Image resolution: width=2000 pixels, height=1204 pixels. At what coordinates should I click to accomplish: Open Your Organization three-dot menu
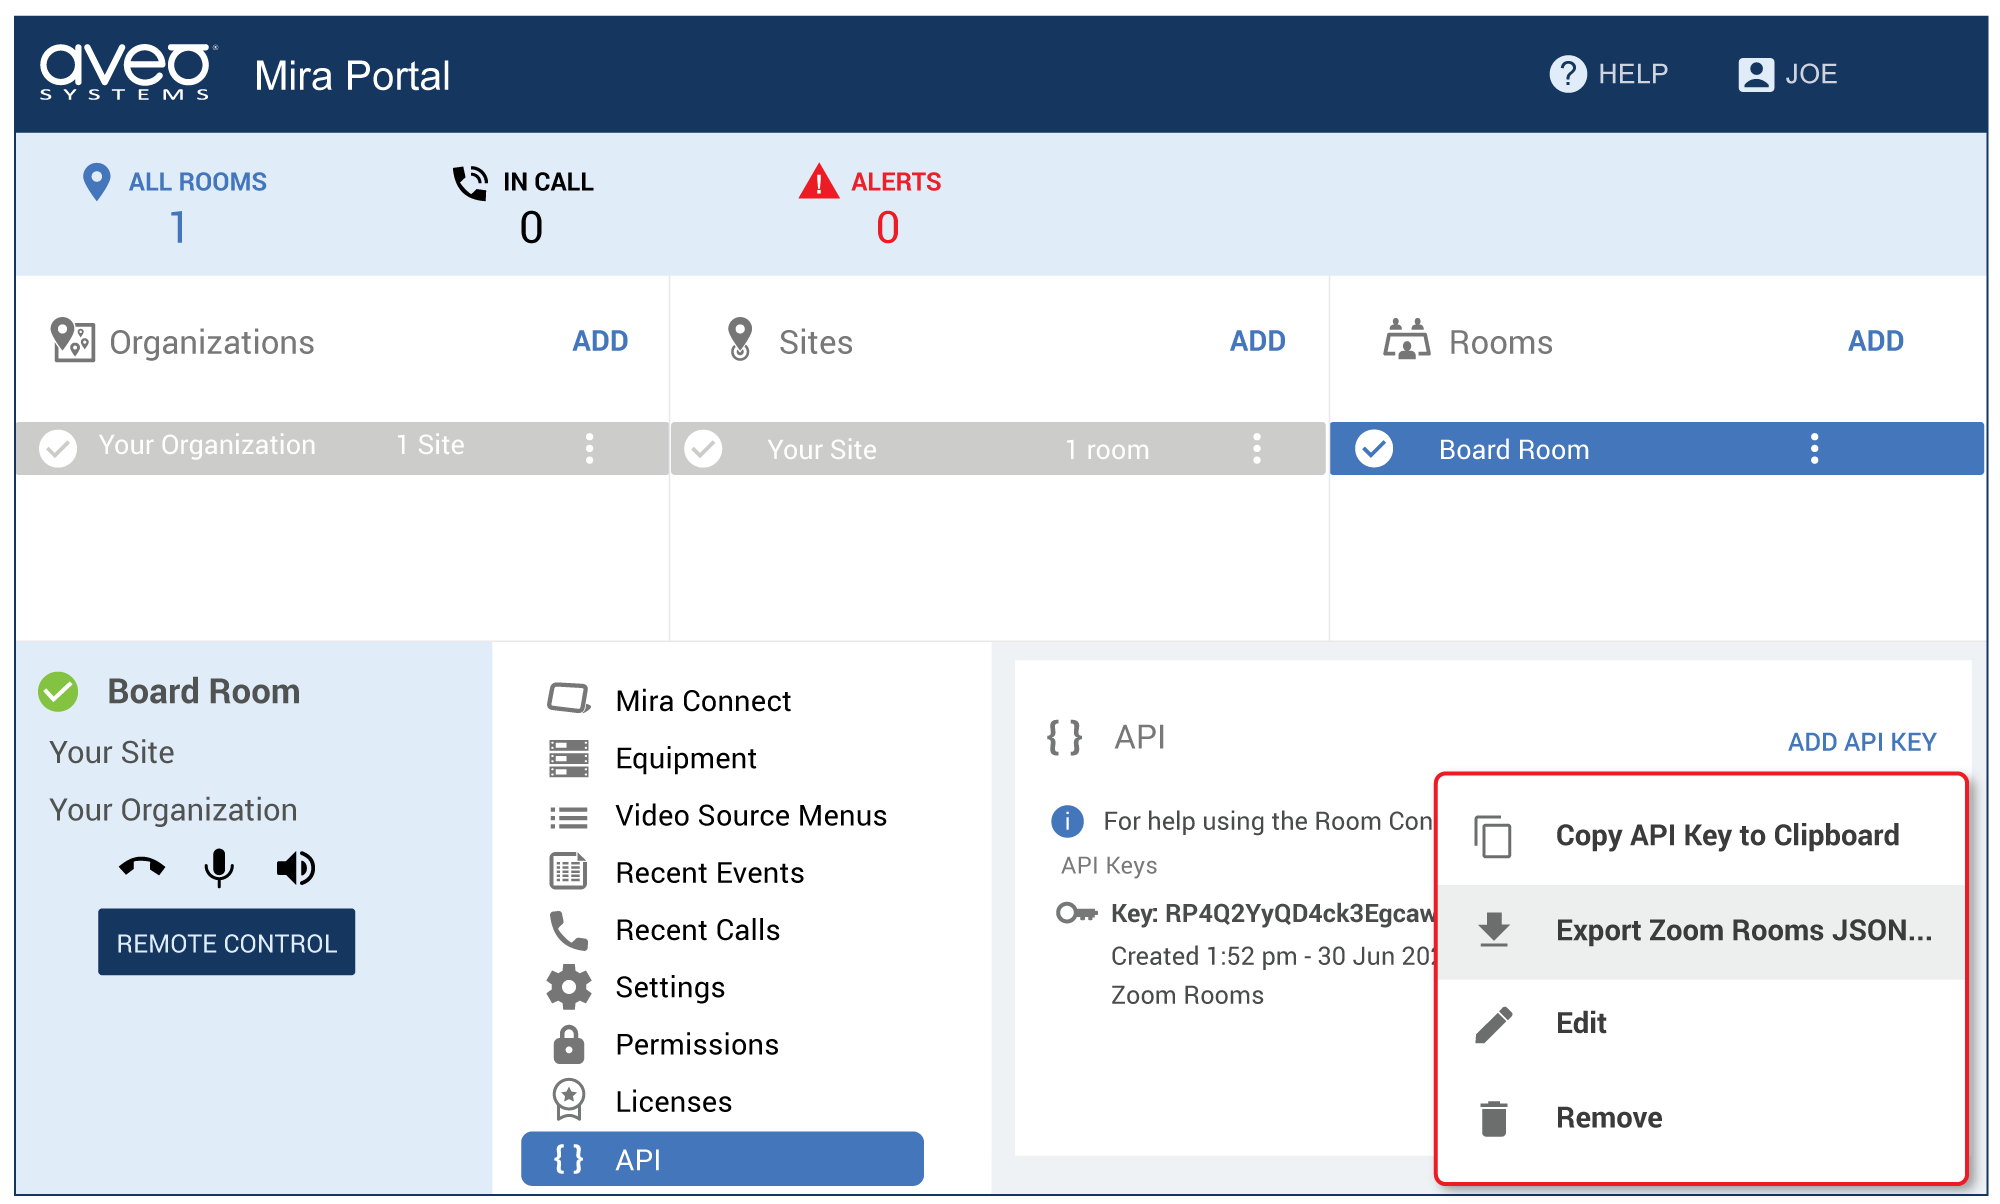(589, 448)
